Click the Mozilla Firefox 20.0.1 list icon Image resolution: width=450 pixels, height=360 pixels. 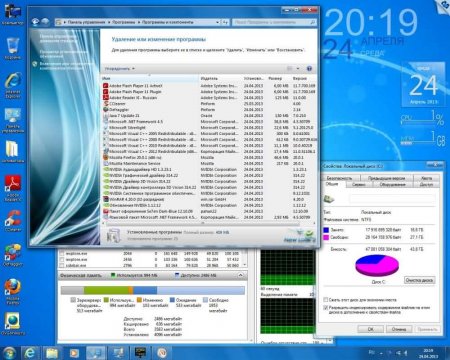point(106,157)
